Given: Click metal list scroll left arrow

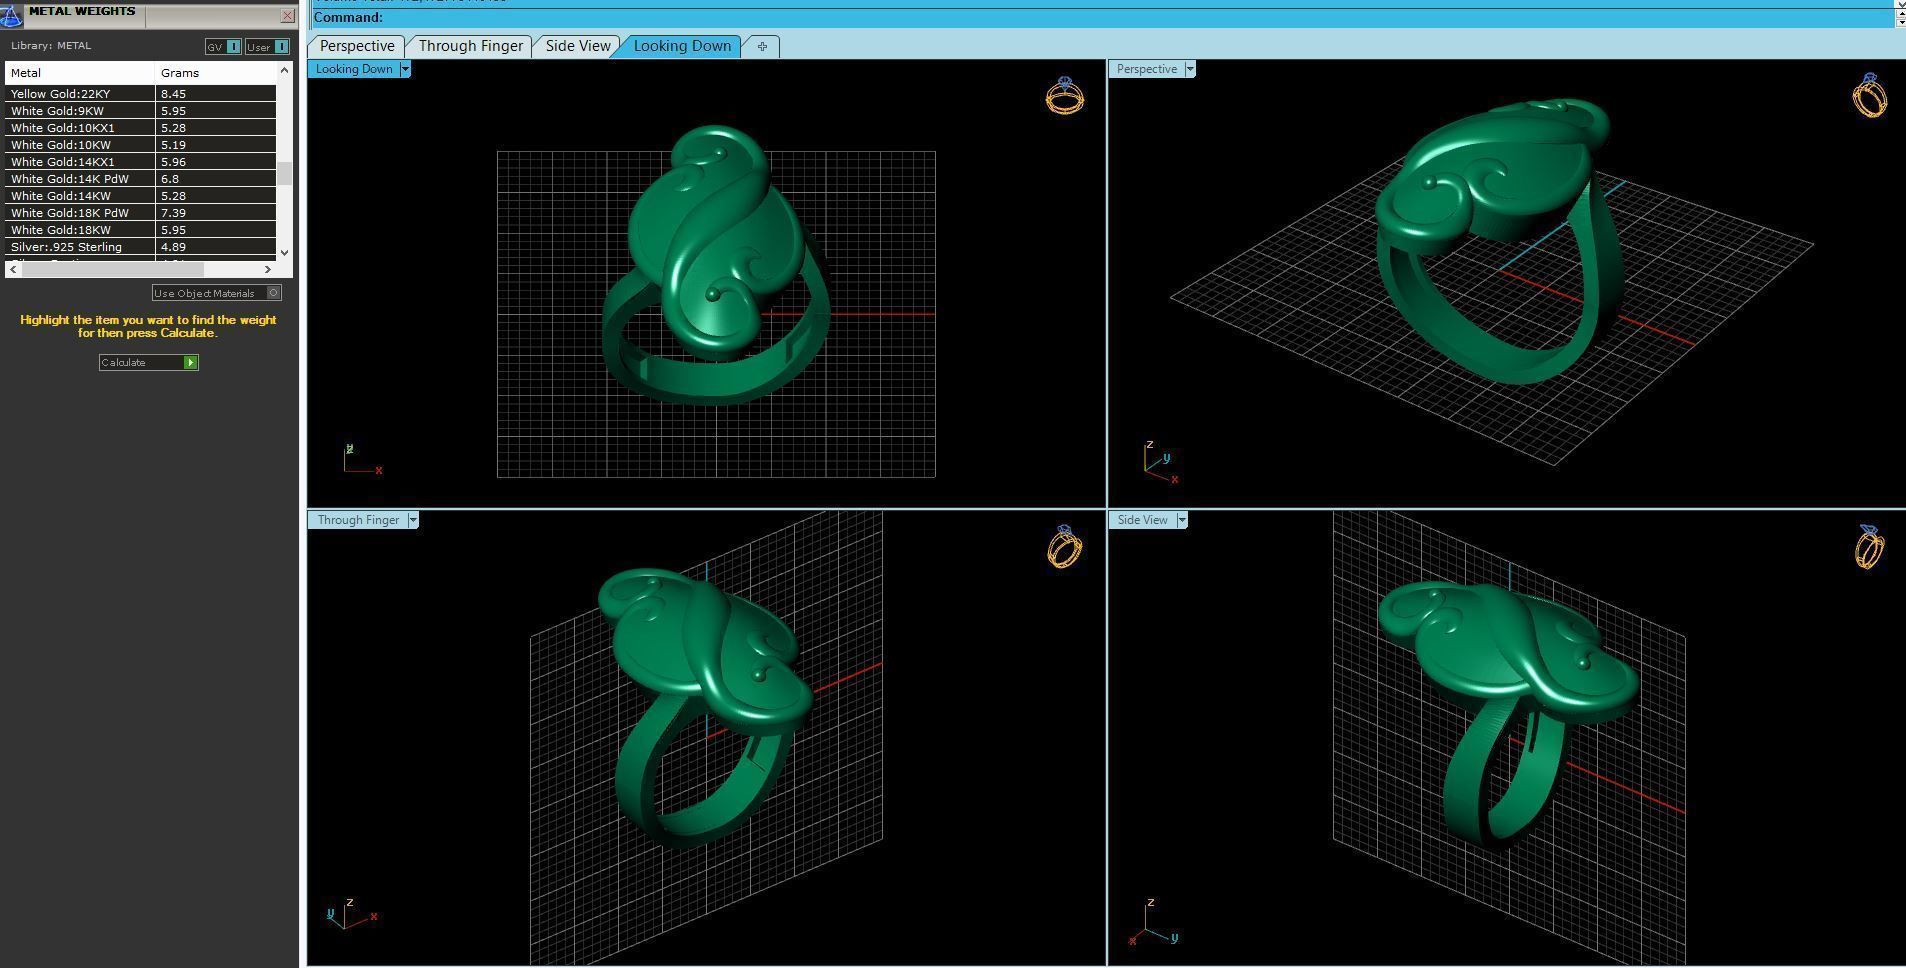Looking at the screenshot, I should point(13,269).
